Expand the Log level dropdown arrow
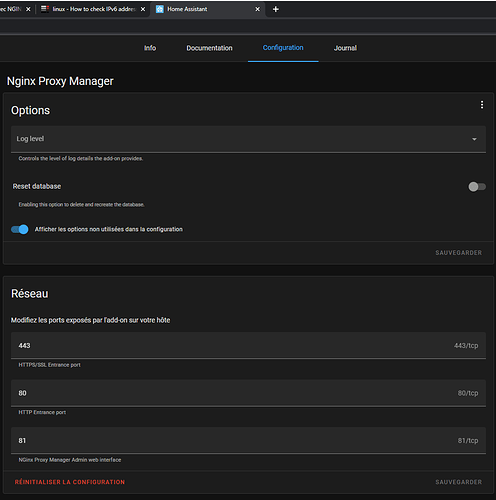 click(474, 139)
